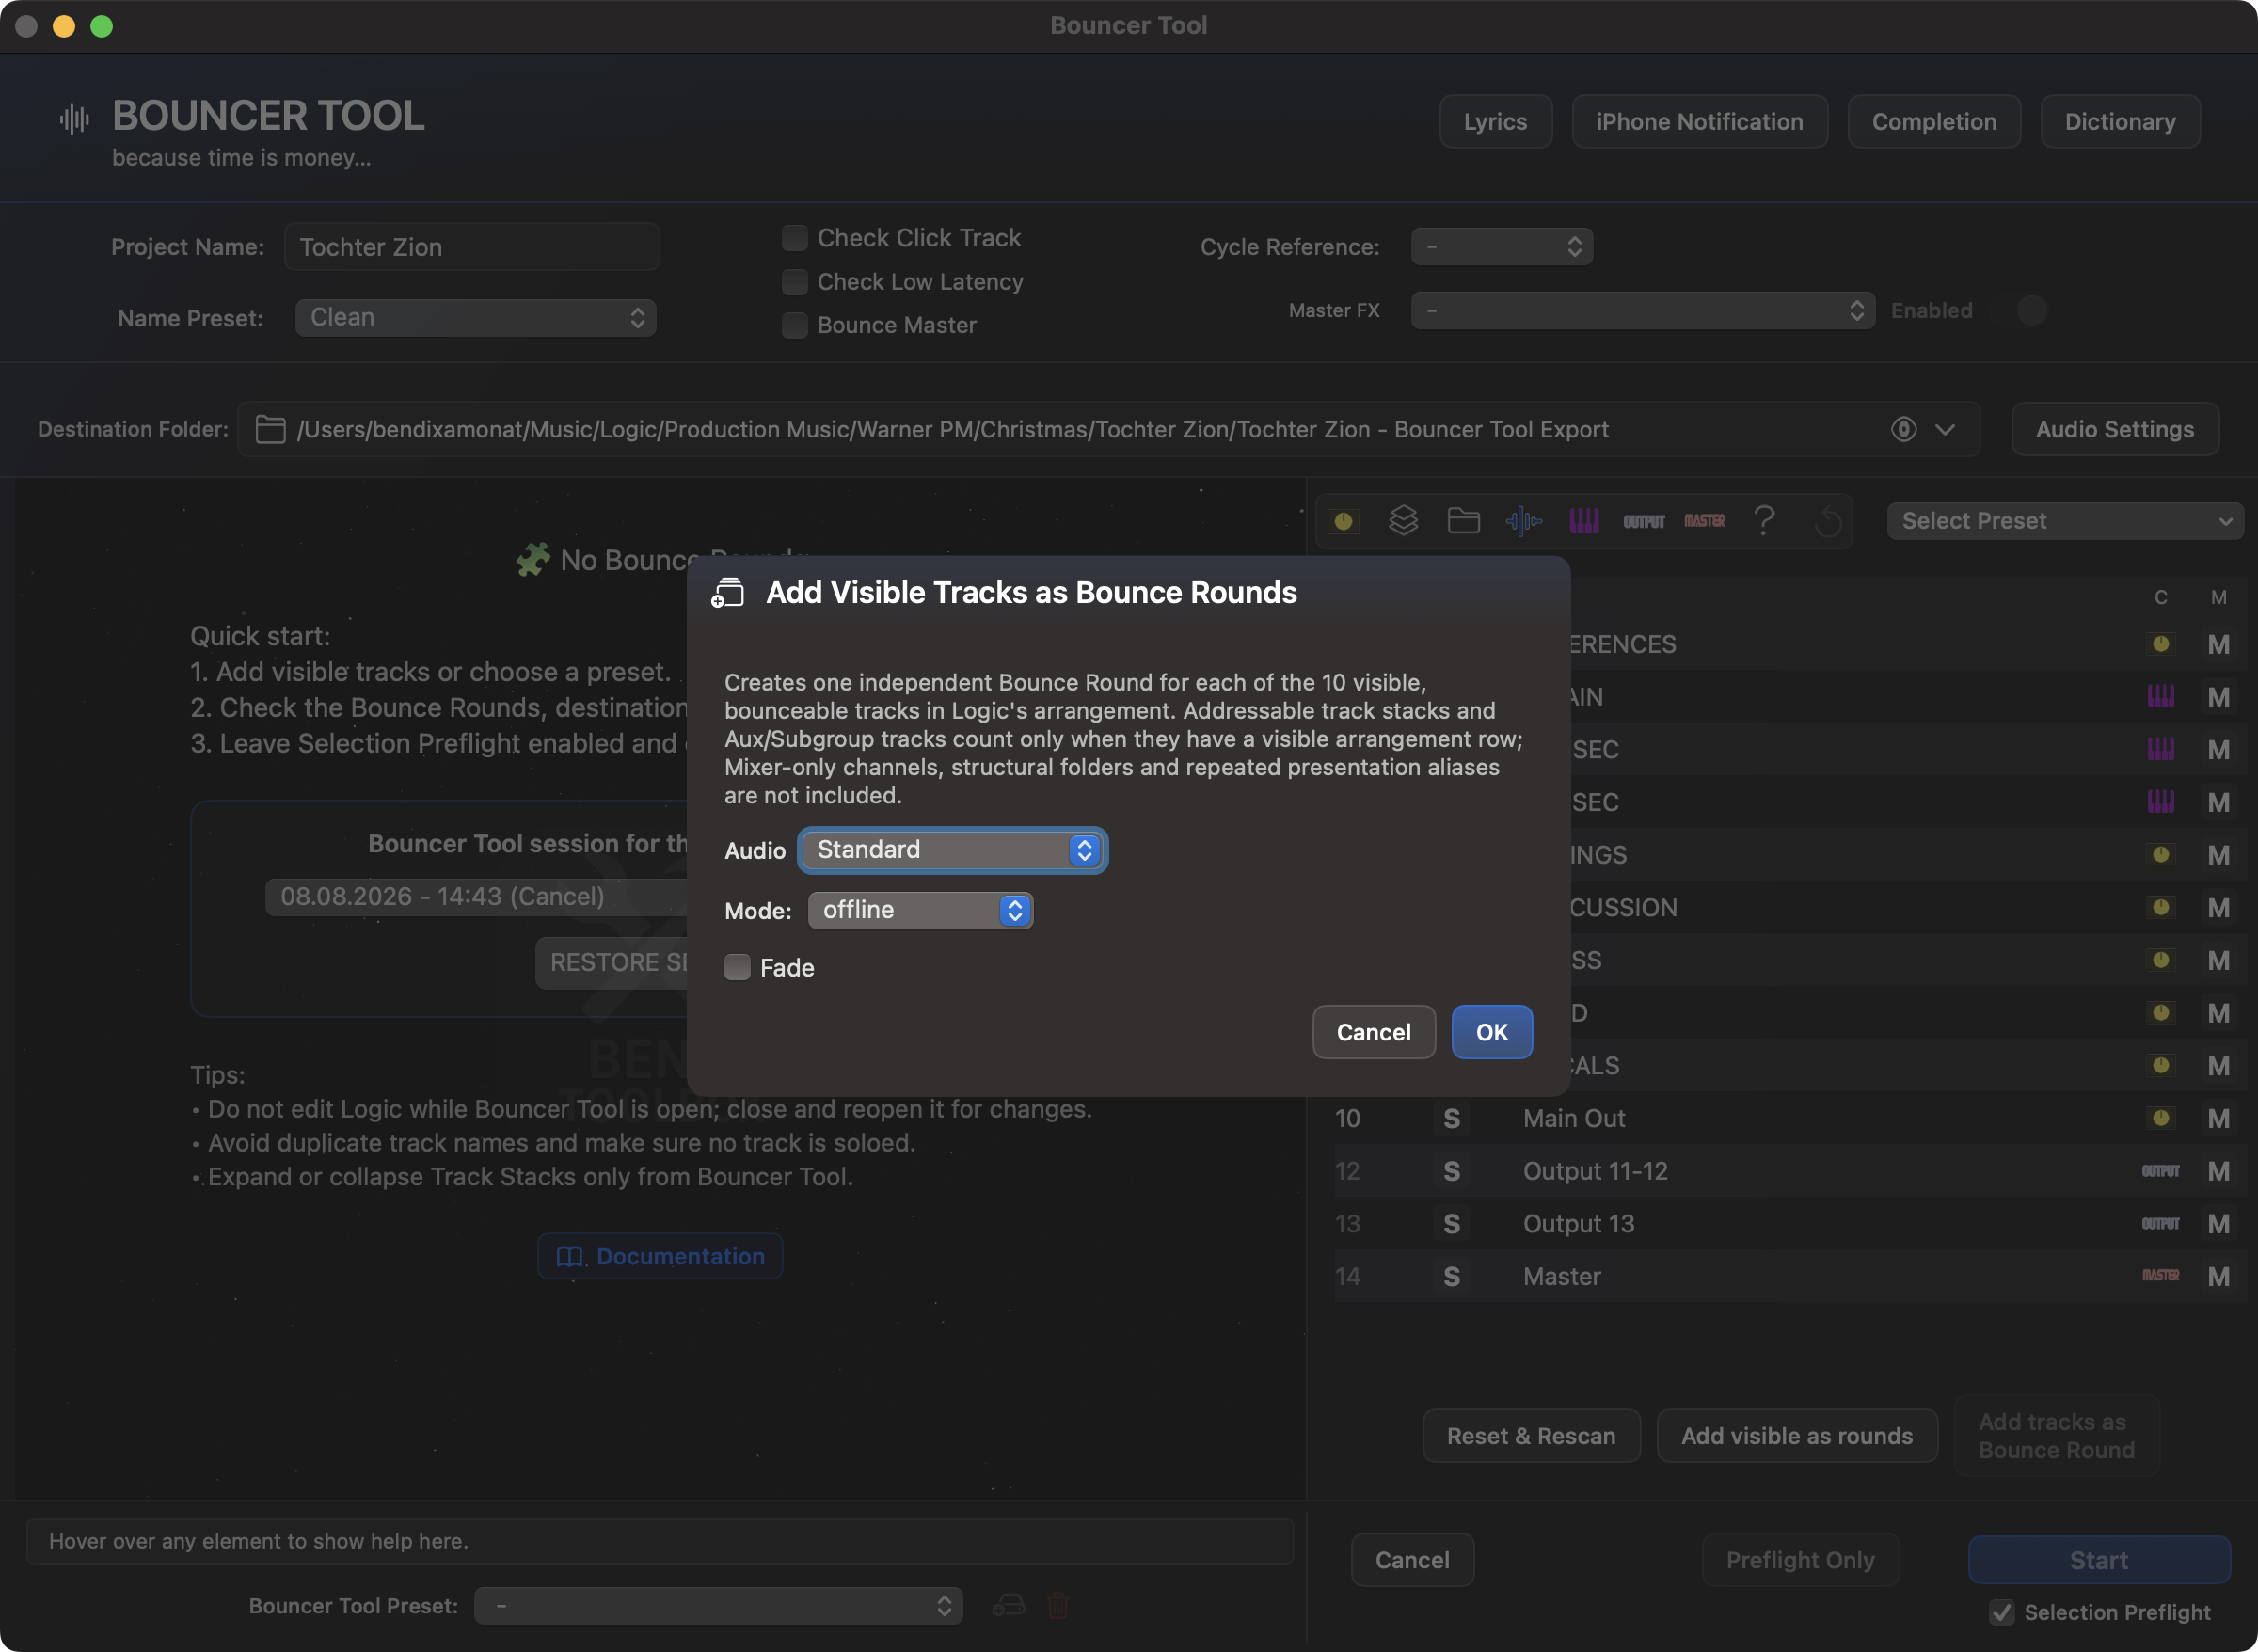Open the Audio Standard dropdown in the dialog
The image size is (2258, 1652).
(x=953, y=850)
